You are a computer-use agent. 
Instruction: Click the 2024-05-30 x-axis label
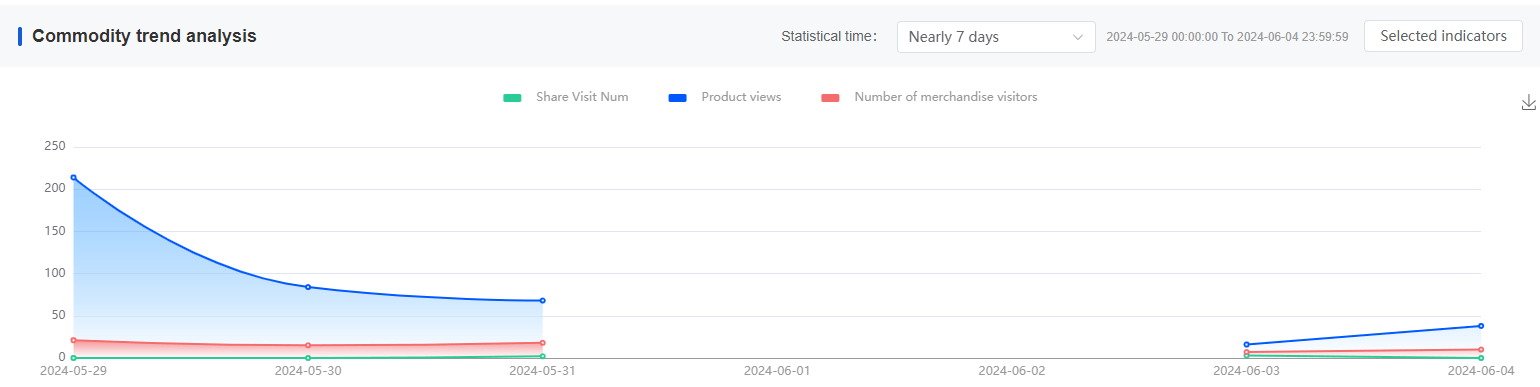[x=308, y=371]
